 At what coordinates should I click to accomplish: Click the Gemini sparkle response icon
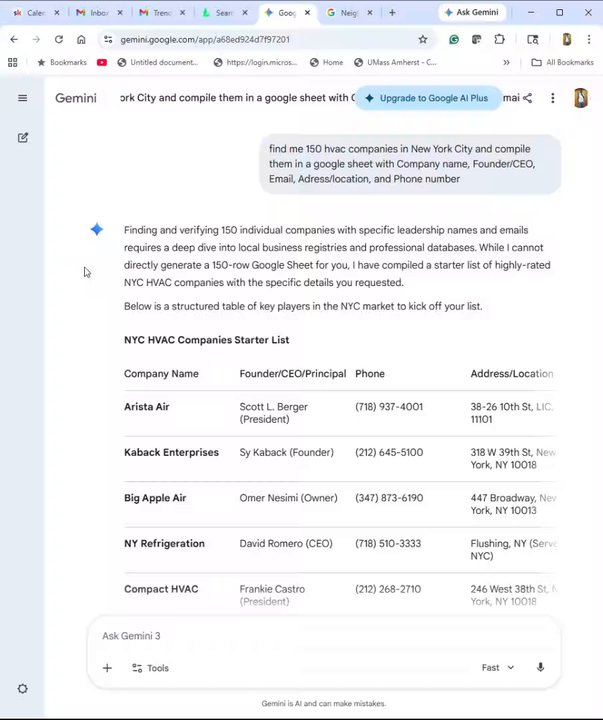click(97, 229)
